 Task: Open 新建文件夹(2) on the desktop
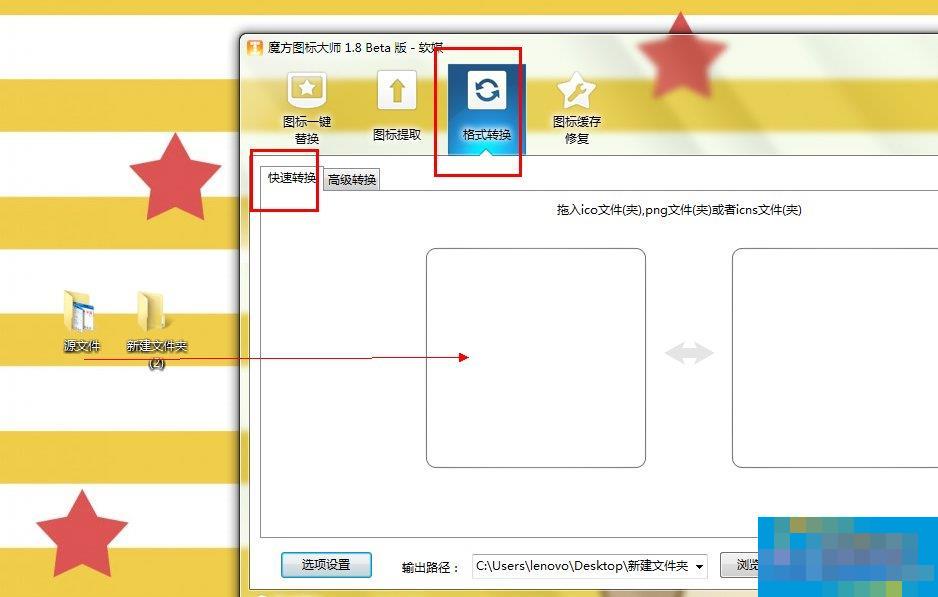point(155,315)
